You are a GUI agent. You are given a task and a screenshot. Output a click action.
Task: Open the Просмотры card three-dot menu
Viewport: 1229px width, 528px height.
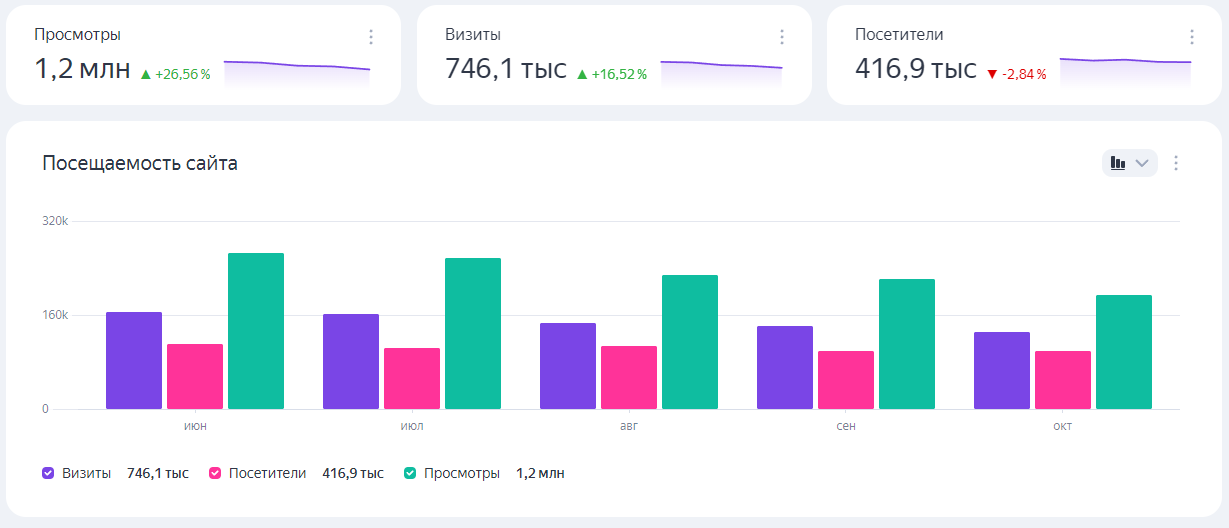tap(371, 37)
